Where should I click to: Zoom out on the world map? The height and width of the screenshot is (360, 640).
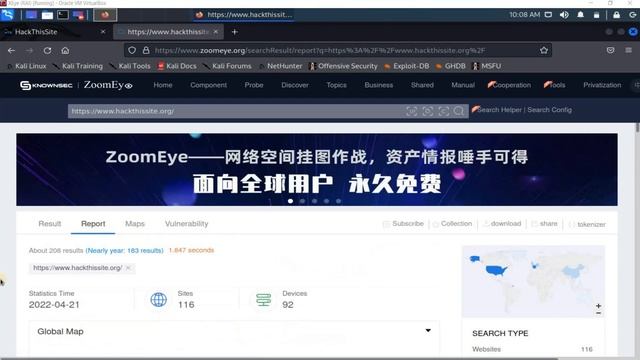[x=598, y=313]
